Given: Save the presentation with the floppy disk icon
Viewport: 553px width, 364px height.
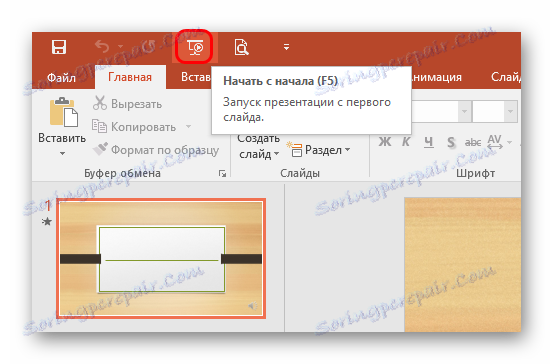Looking at the screenshot, I should (x=59, y=47).
